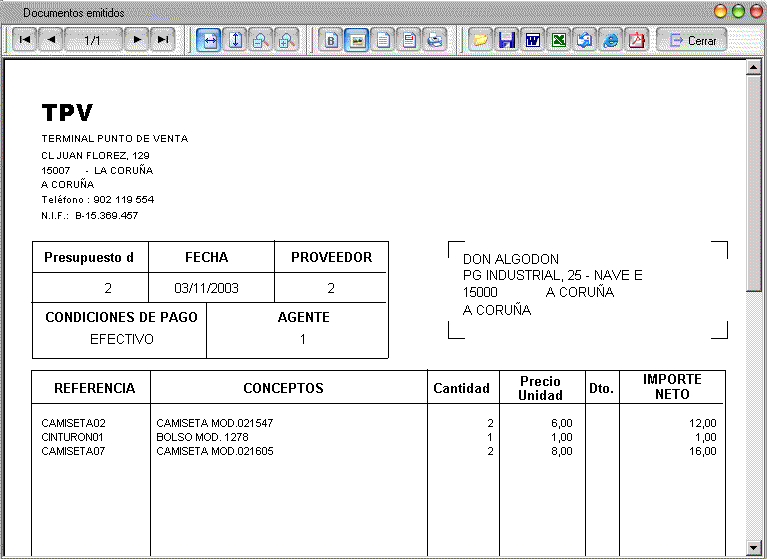Click the toolbar button with letter B
This screenshot has width=767, height=559.
tap(332, 40)
